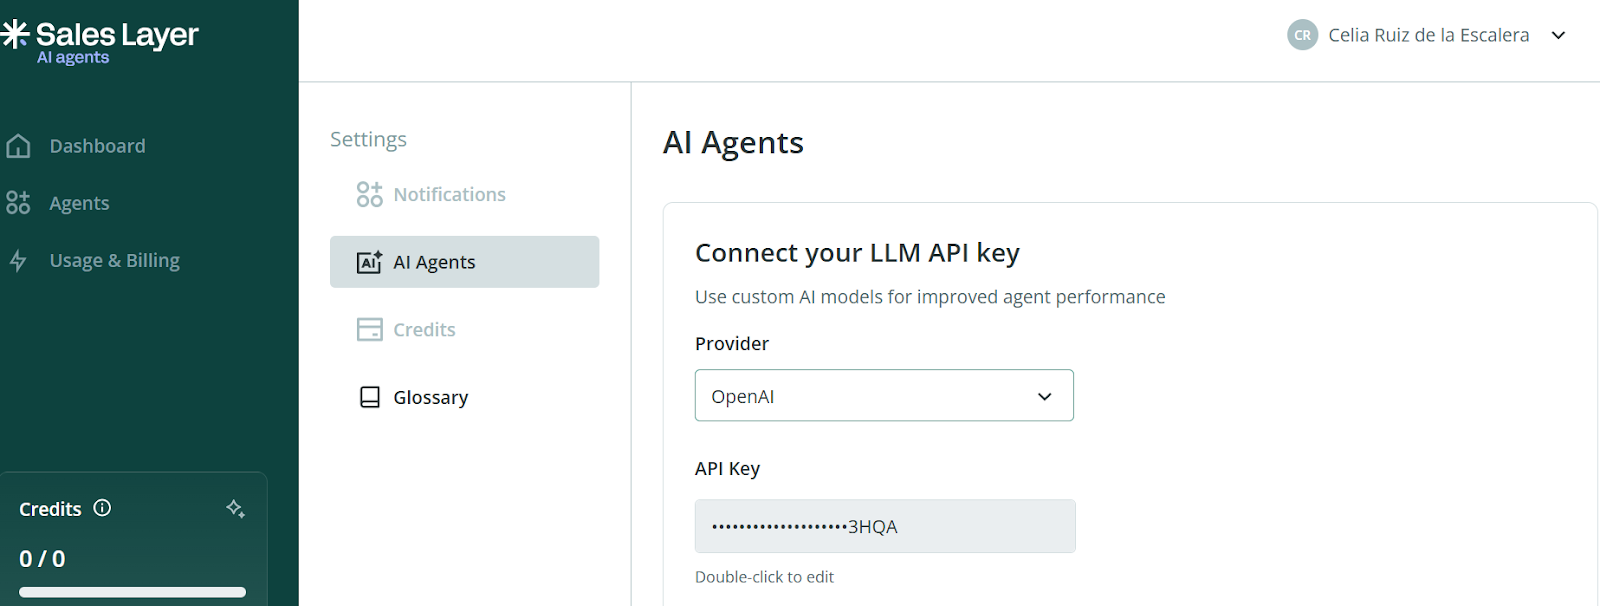The width and height of the screenshot is (1600, 606).
Task: Open the Provider dropdown showing OpenAI
Action: (883, 396)
